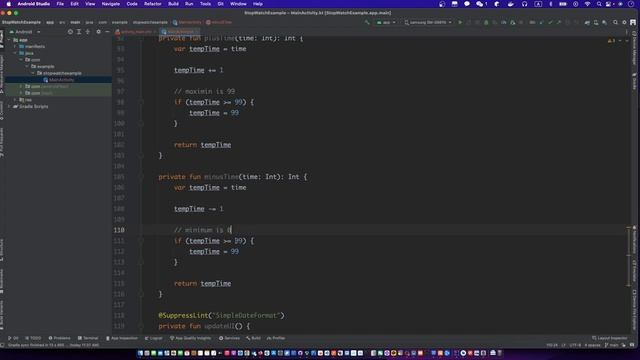
Task: Expand the Gradle Scripts node
Action: click(x=9, y=107)
